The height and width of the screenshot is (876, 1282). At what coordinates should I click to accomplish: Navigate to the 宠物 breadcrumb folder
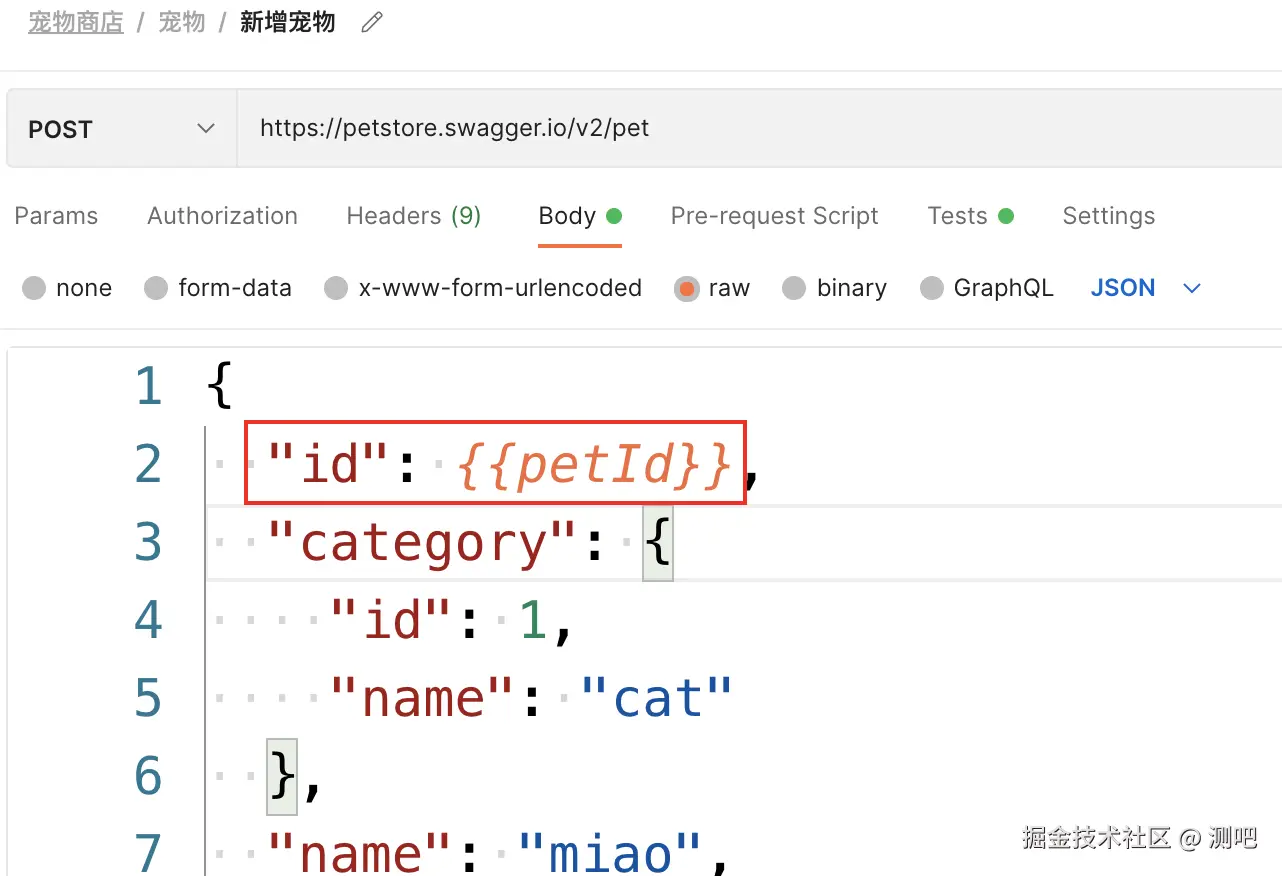tap(181, 22)
